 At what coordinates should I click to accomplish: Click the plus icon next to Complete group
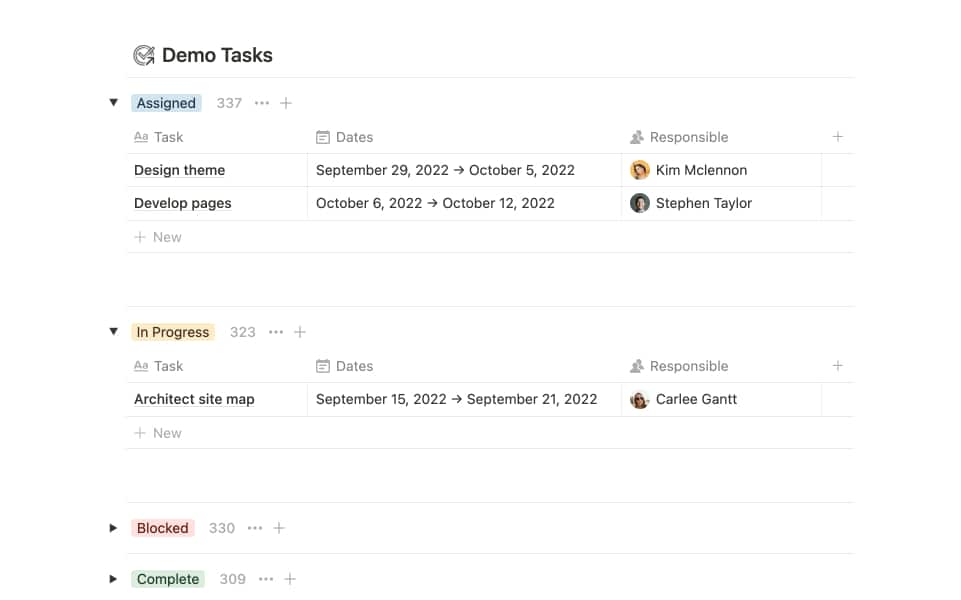pyautogui.click(x=290, y=579)
